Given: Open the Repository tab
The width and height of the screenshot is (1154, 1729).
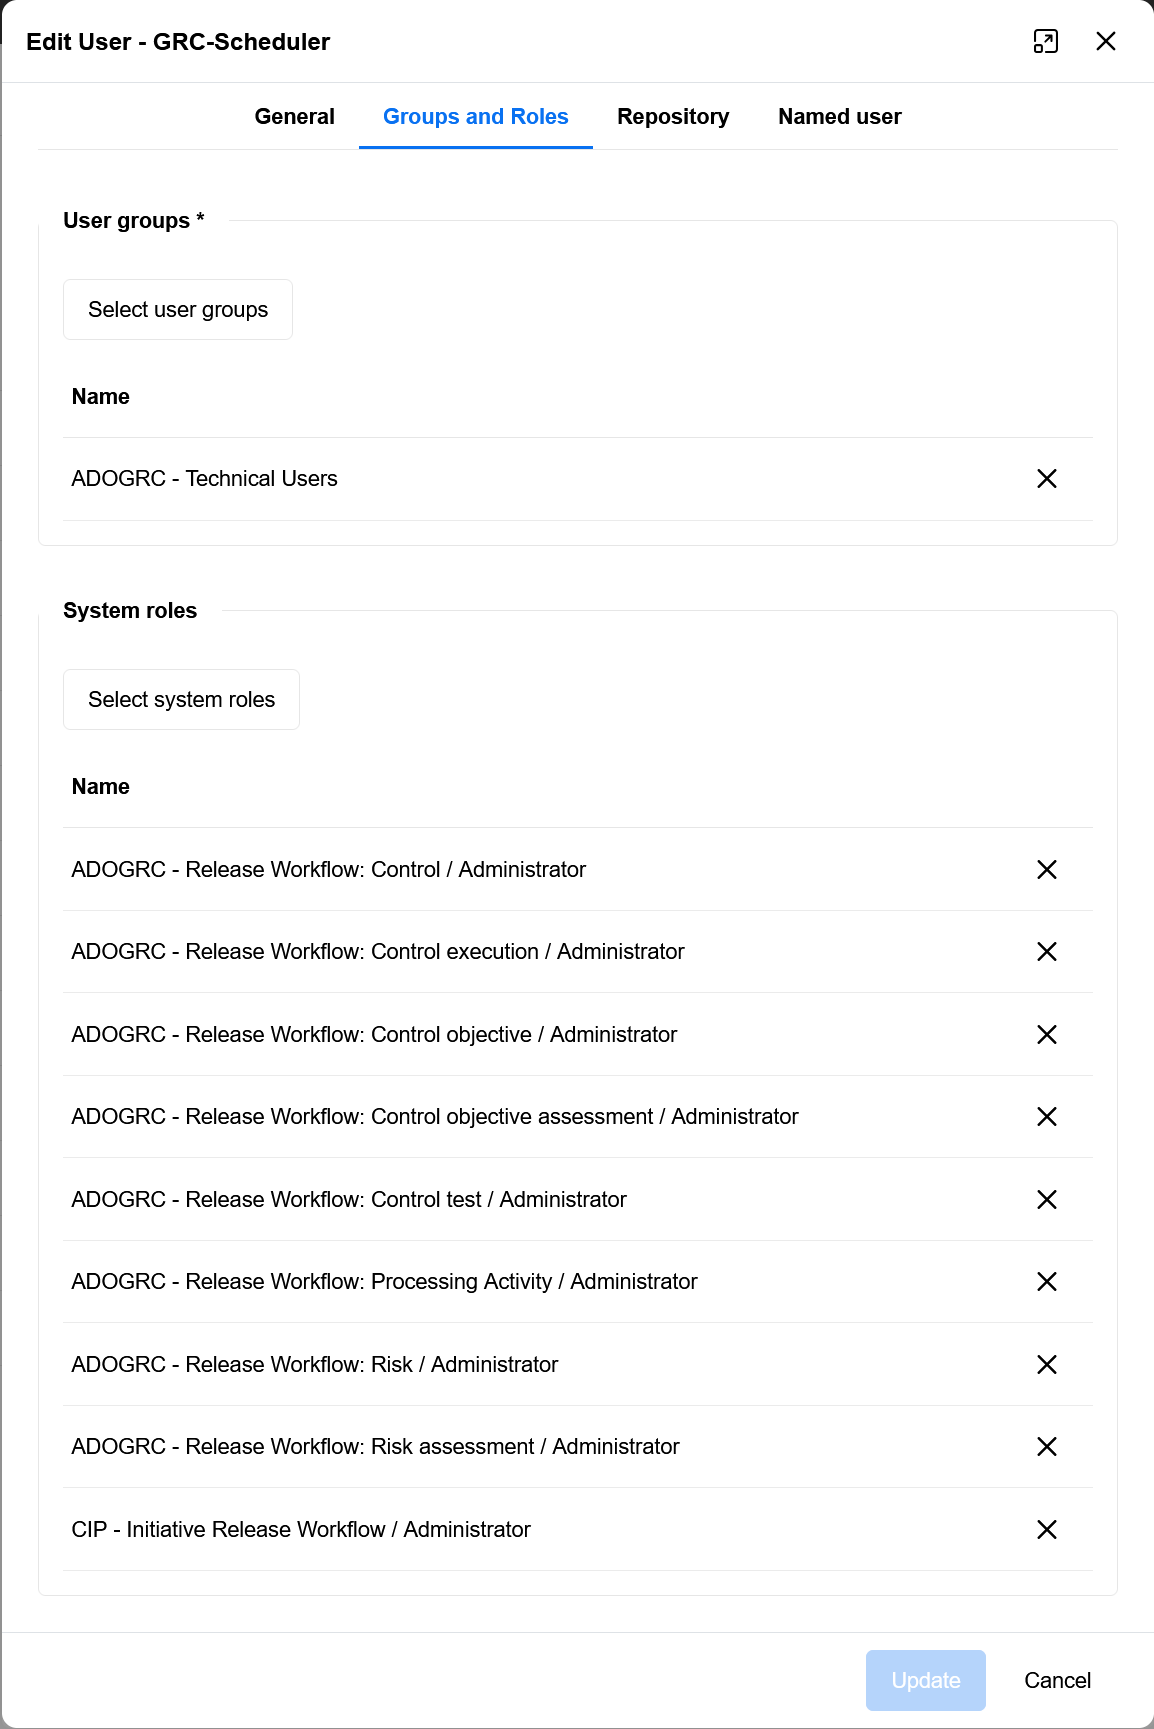Looking at the screenshot, I should [673, 116].
